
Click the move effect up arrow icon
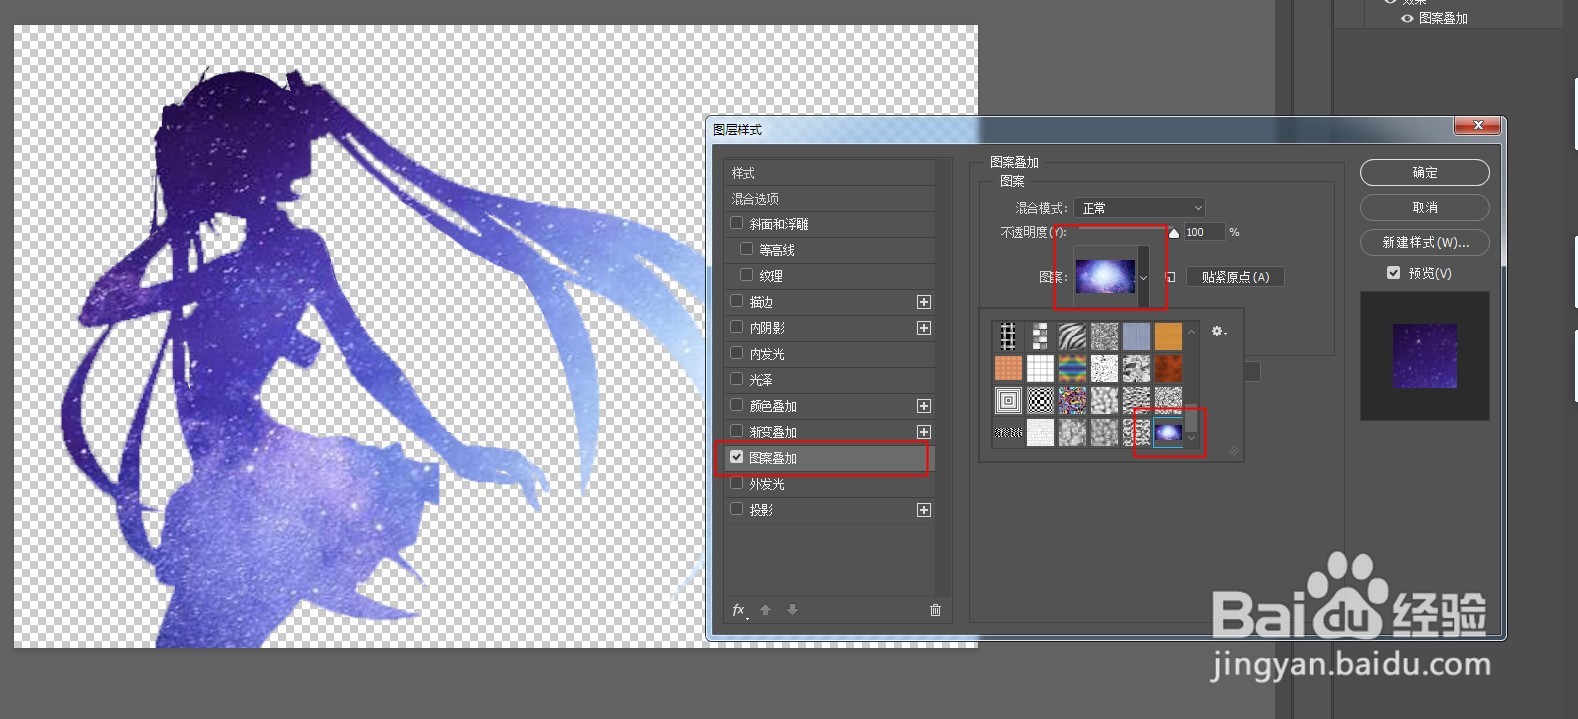(x=765, y=610)
